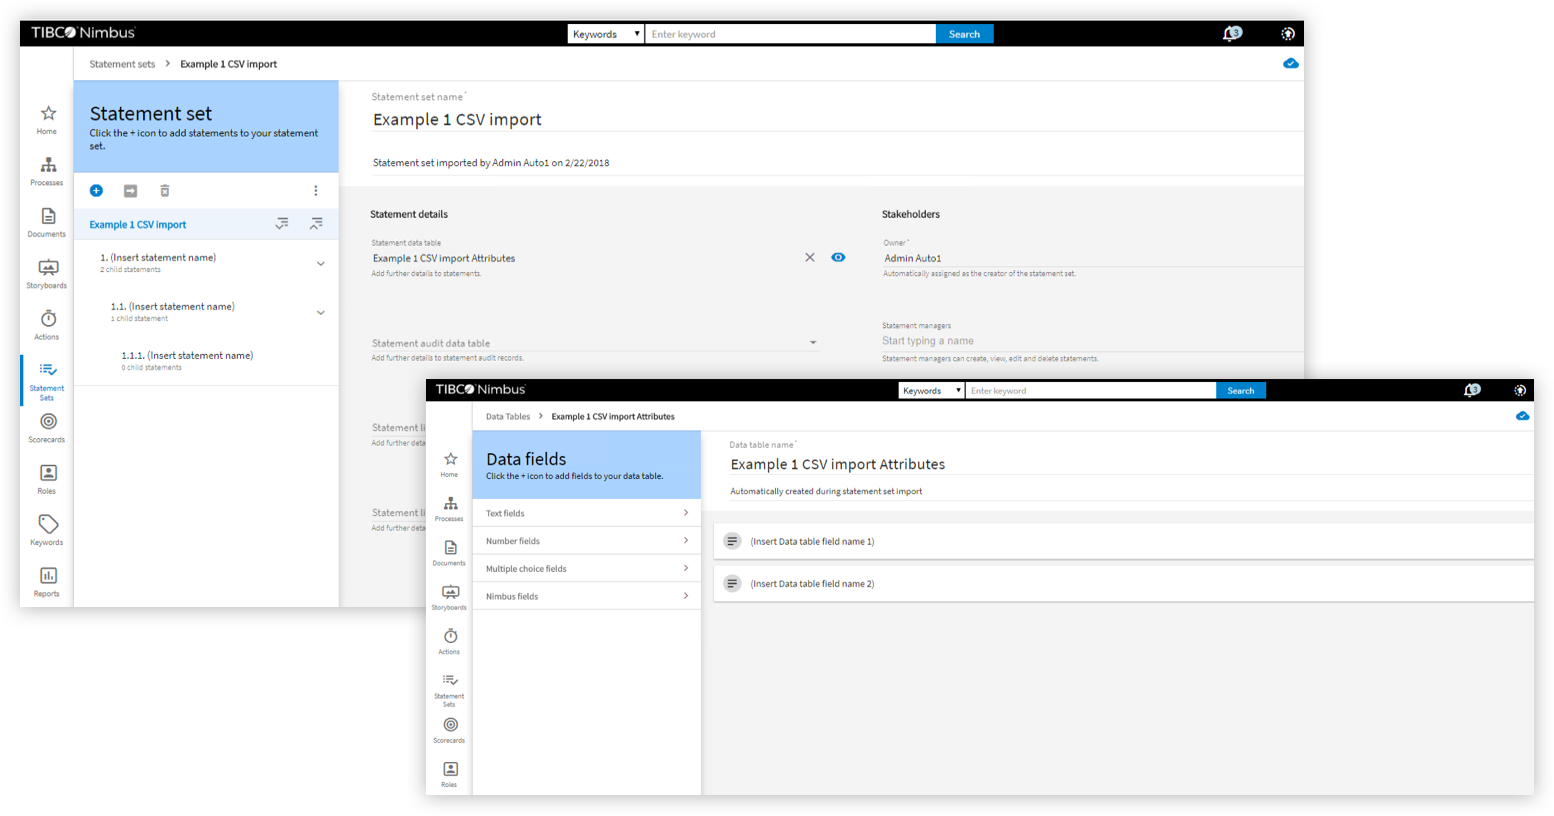This screenshot has width=1554, height=816.
Task: Open Reports in the left sidebar
Action: 47,581
